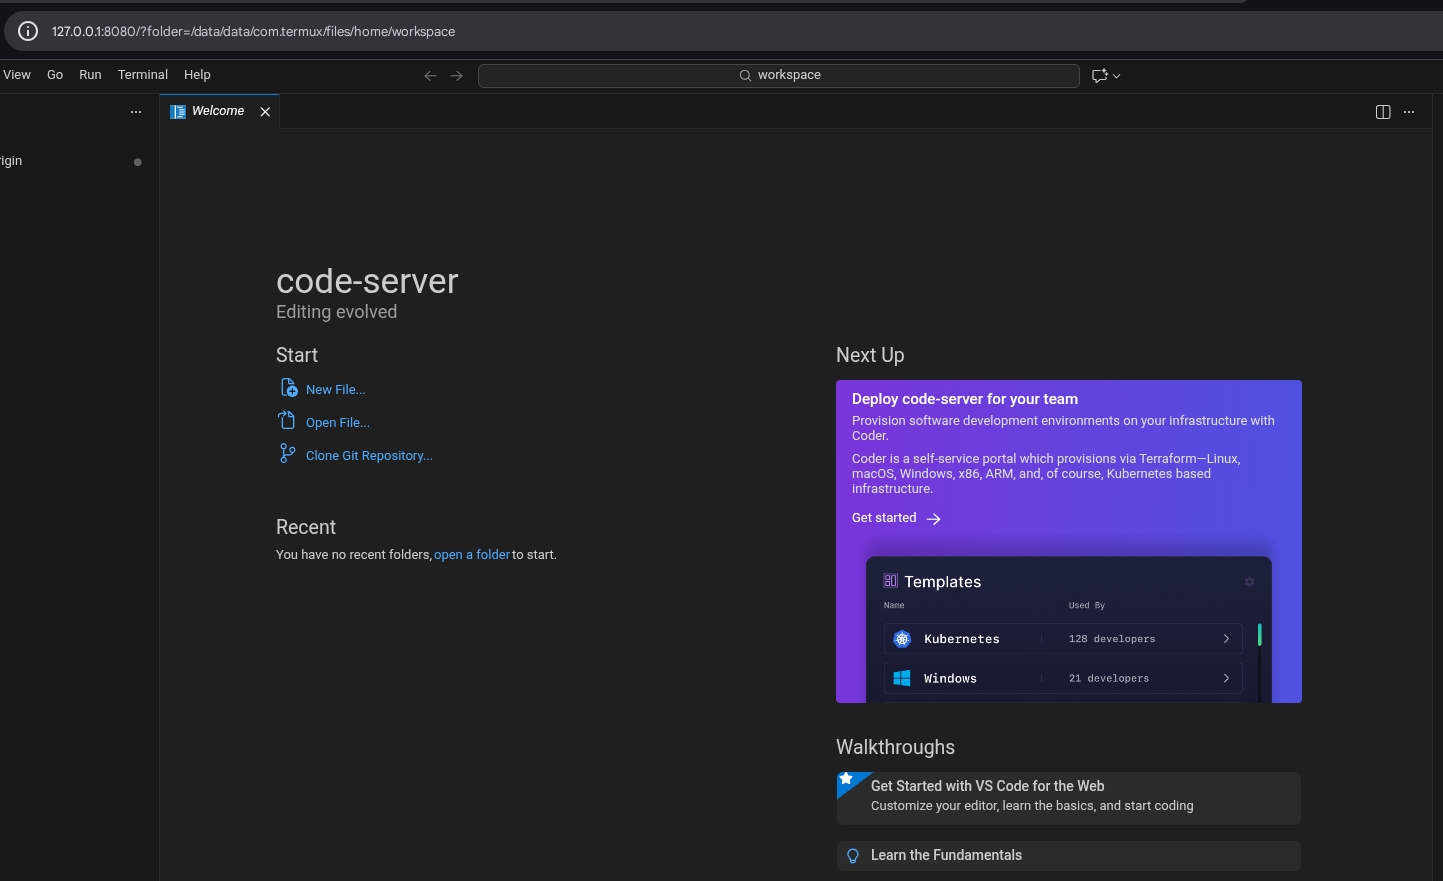Click the browser URL address text
This screenshot has width=1443, height=881.
click(253, 31)
